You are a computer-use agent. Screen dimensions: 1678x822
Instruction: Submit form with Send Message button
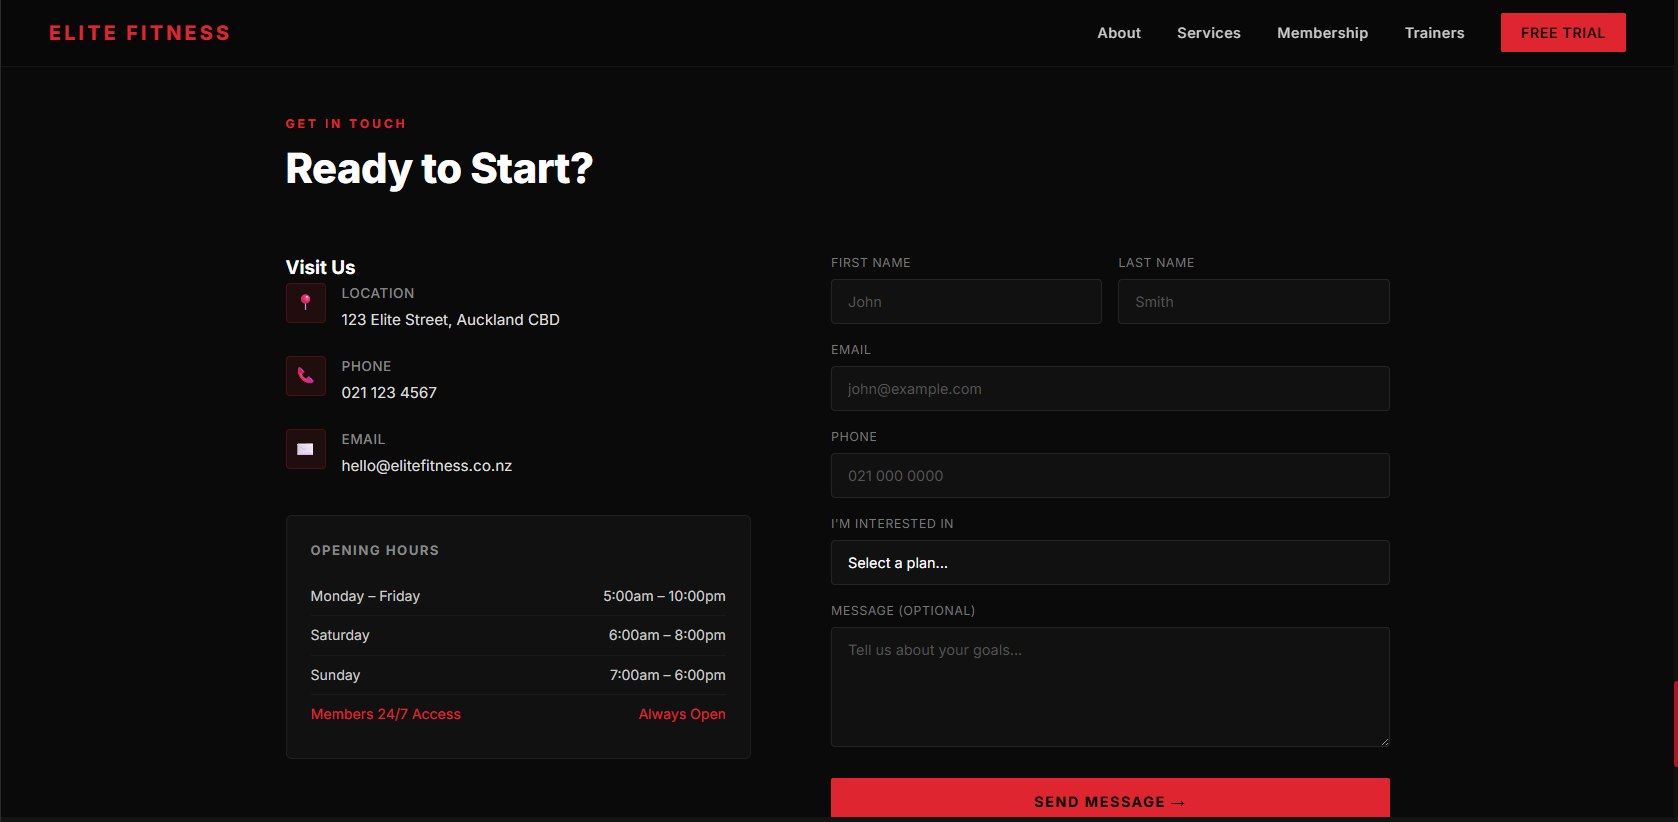click(x=1109, y=800)
